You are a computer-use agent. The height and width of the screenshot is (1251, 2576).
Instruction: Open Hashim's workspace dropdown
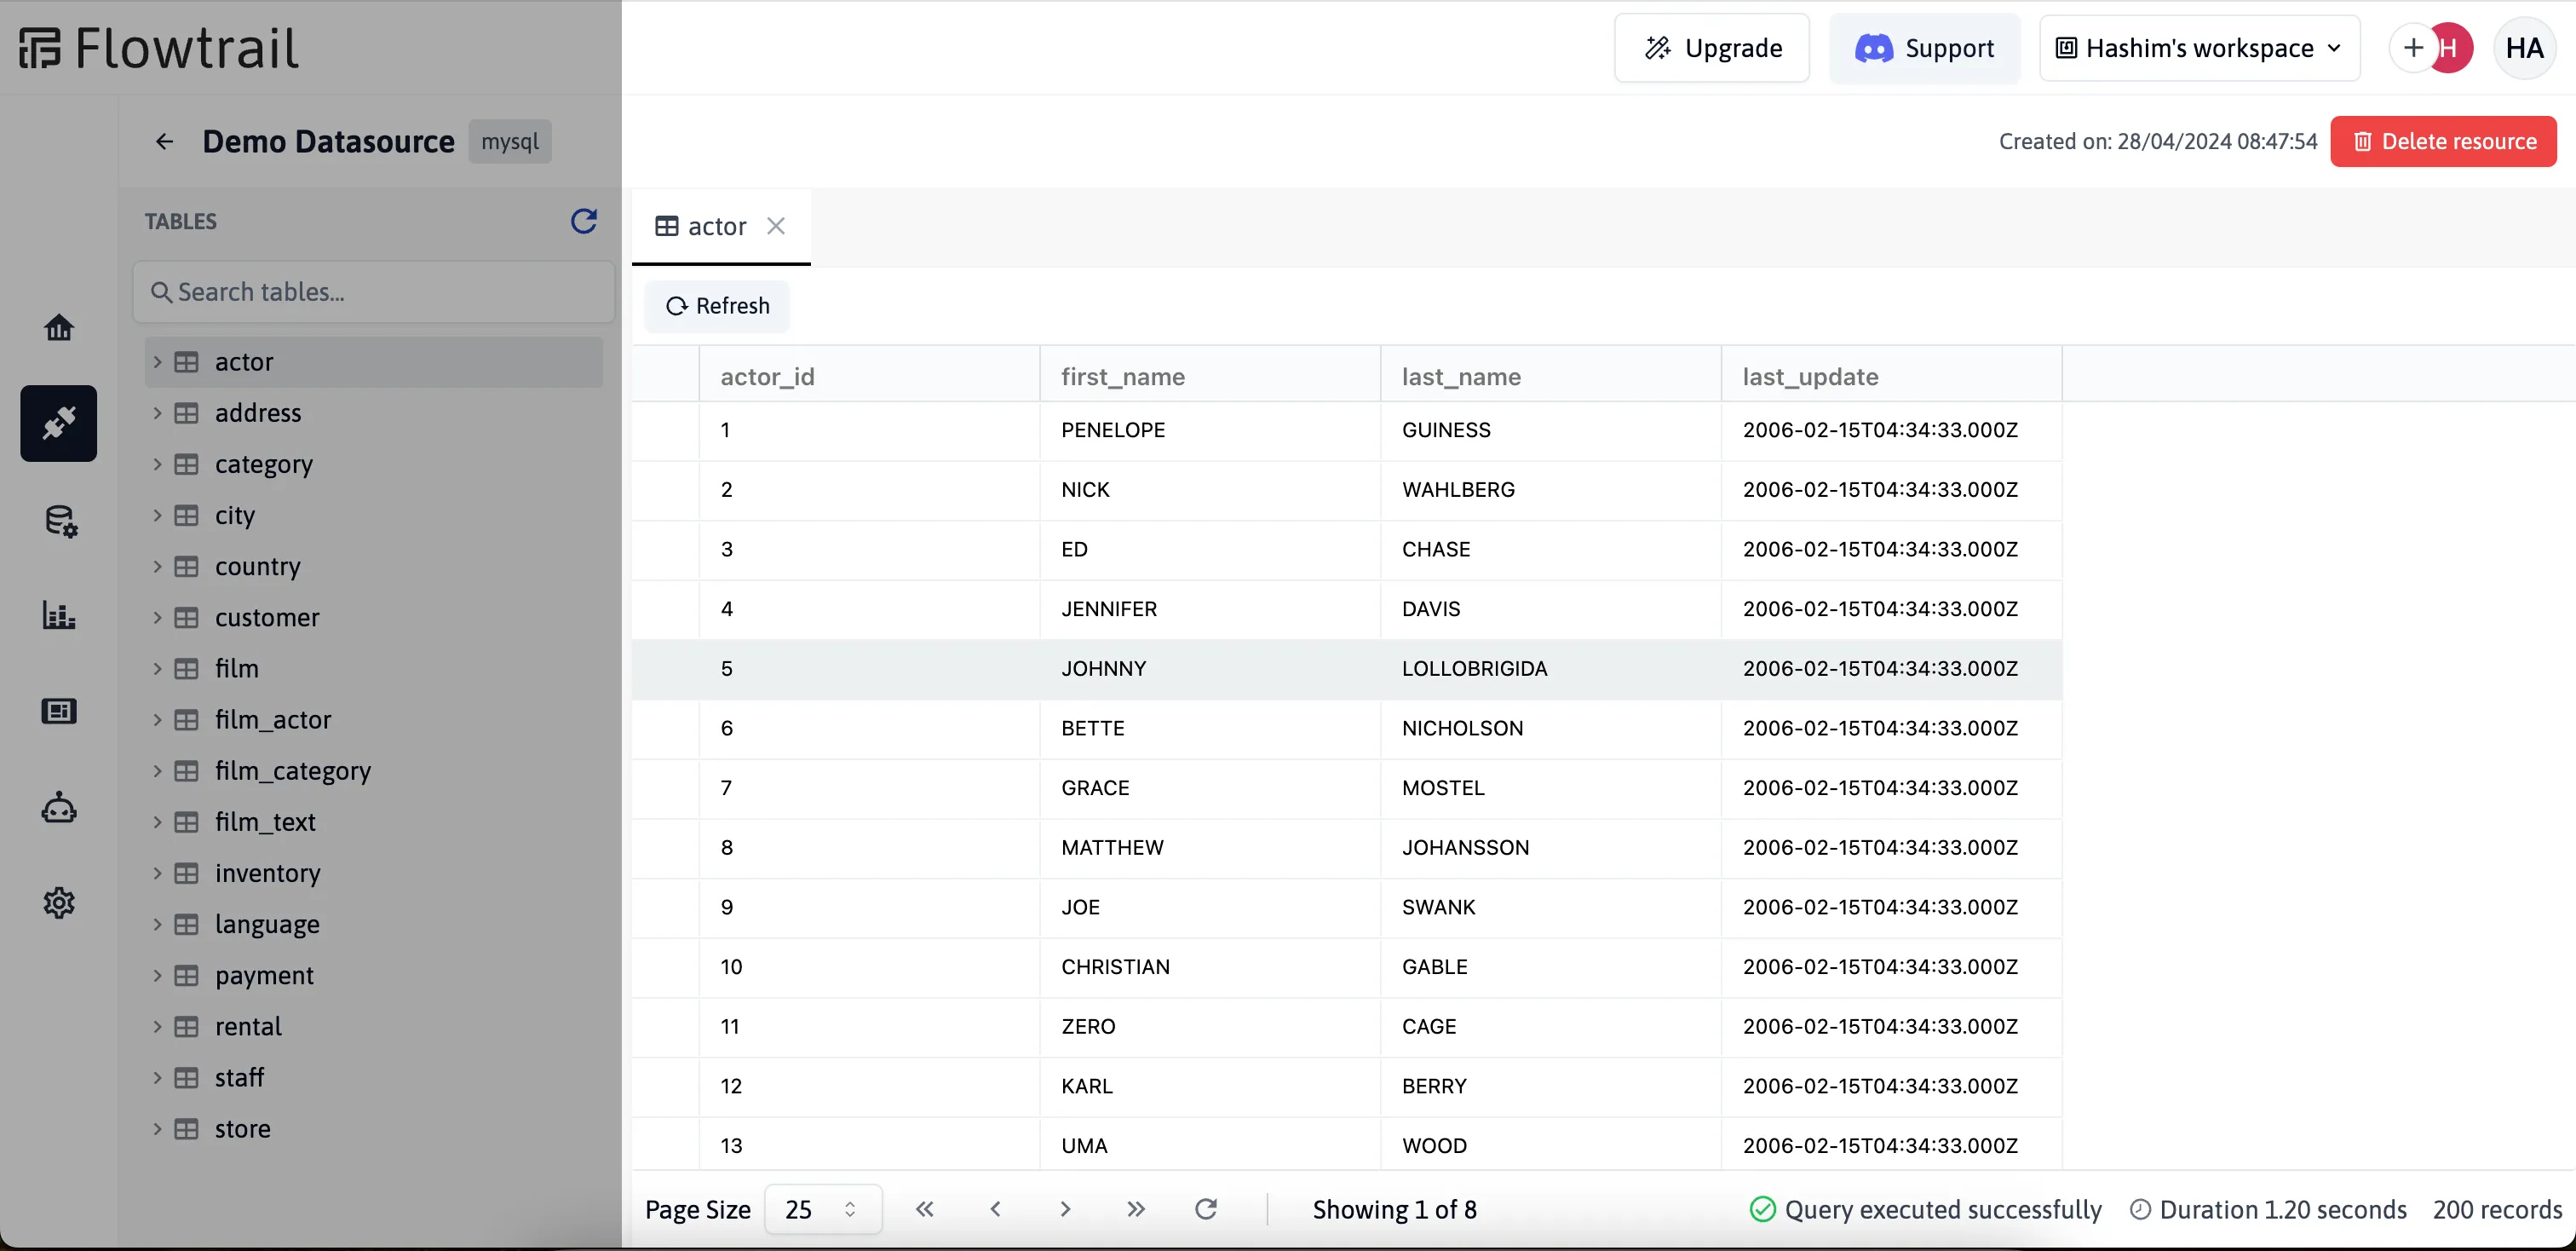point(2199,48)
